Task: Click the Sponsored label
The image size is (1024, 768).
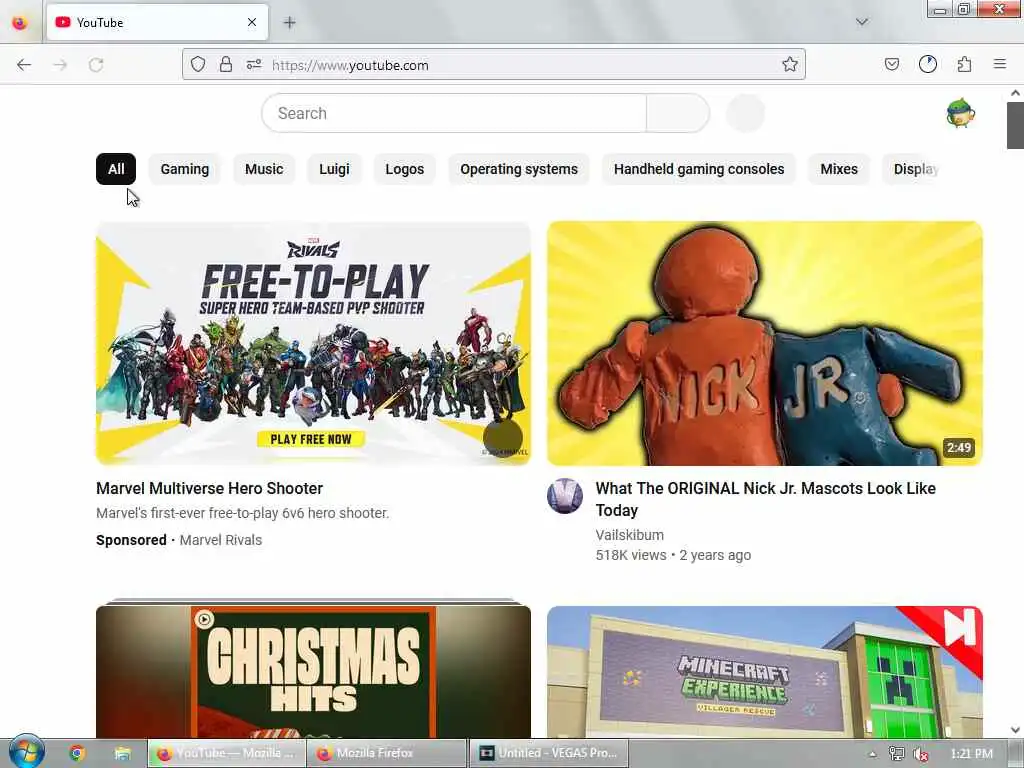Action: coord(131,540)
